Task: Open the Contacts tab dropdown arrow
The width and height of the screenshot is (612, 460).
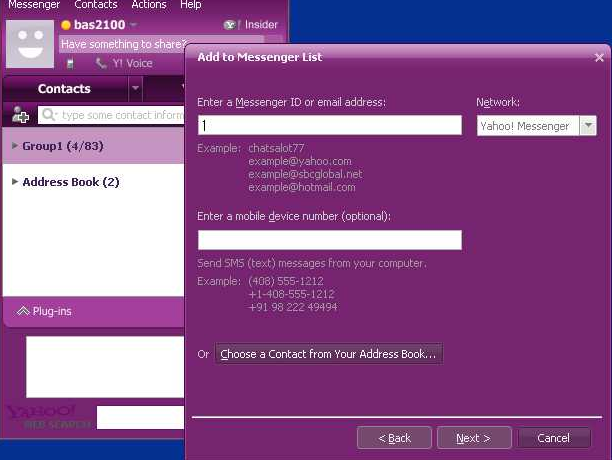Action: pyautogui.click(x=135, y=88)
